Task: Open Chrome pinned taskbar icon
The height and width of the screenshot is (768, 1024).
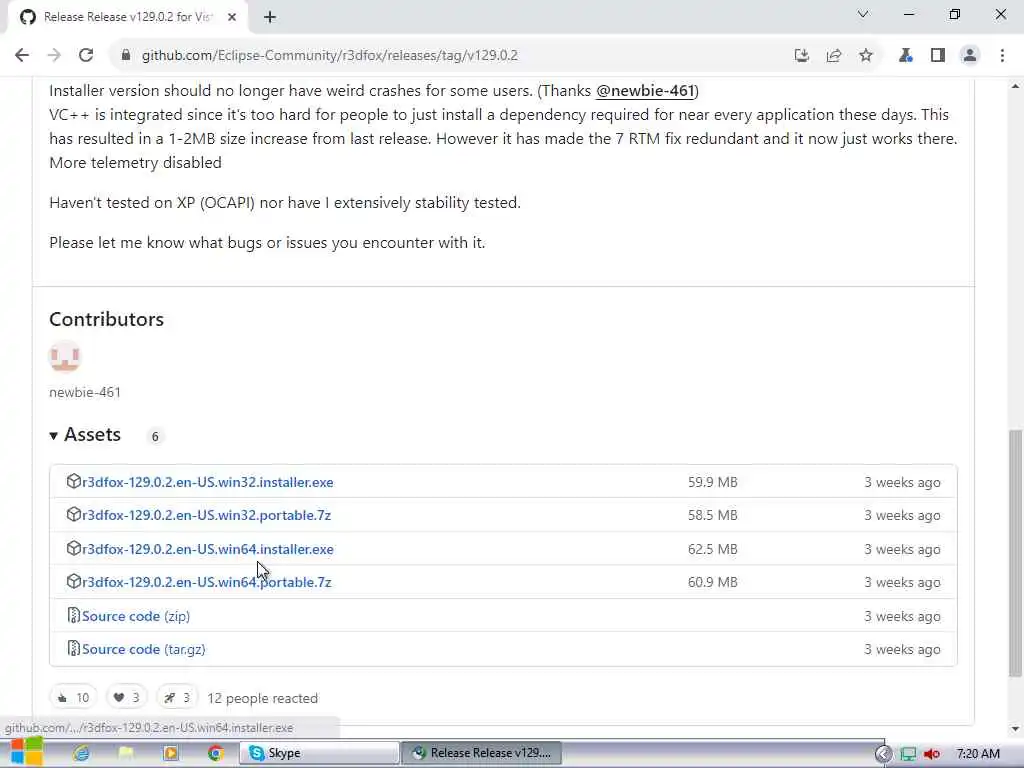Action: [x=216, y=753]
